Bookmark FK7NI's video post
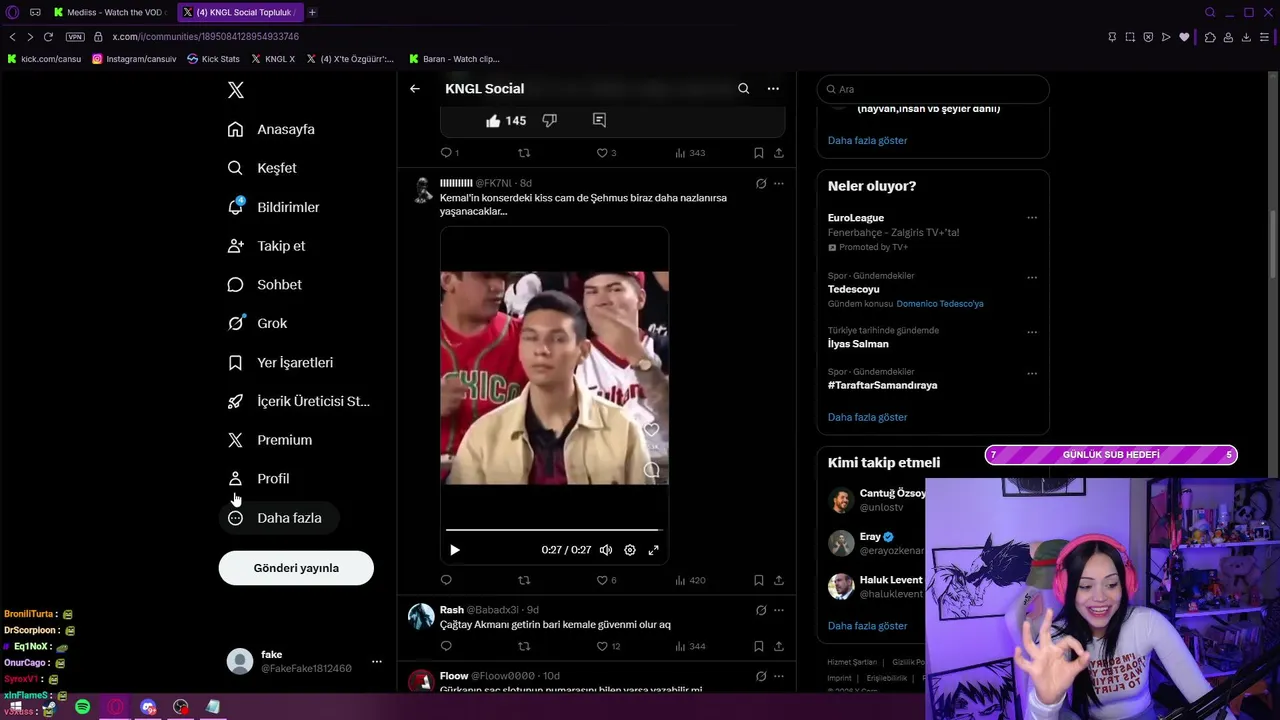Screen dimensions: 1280x720 coord(759,580)
